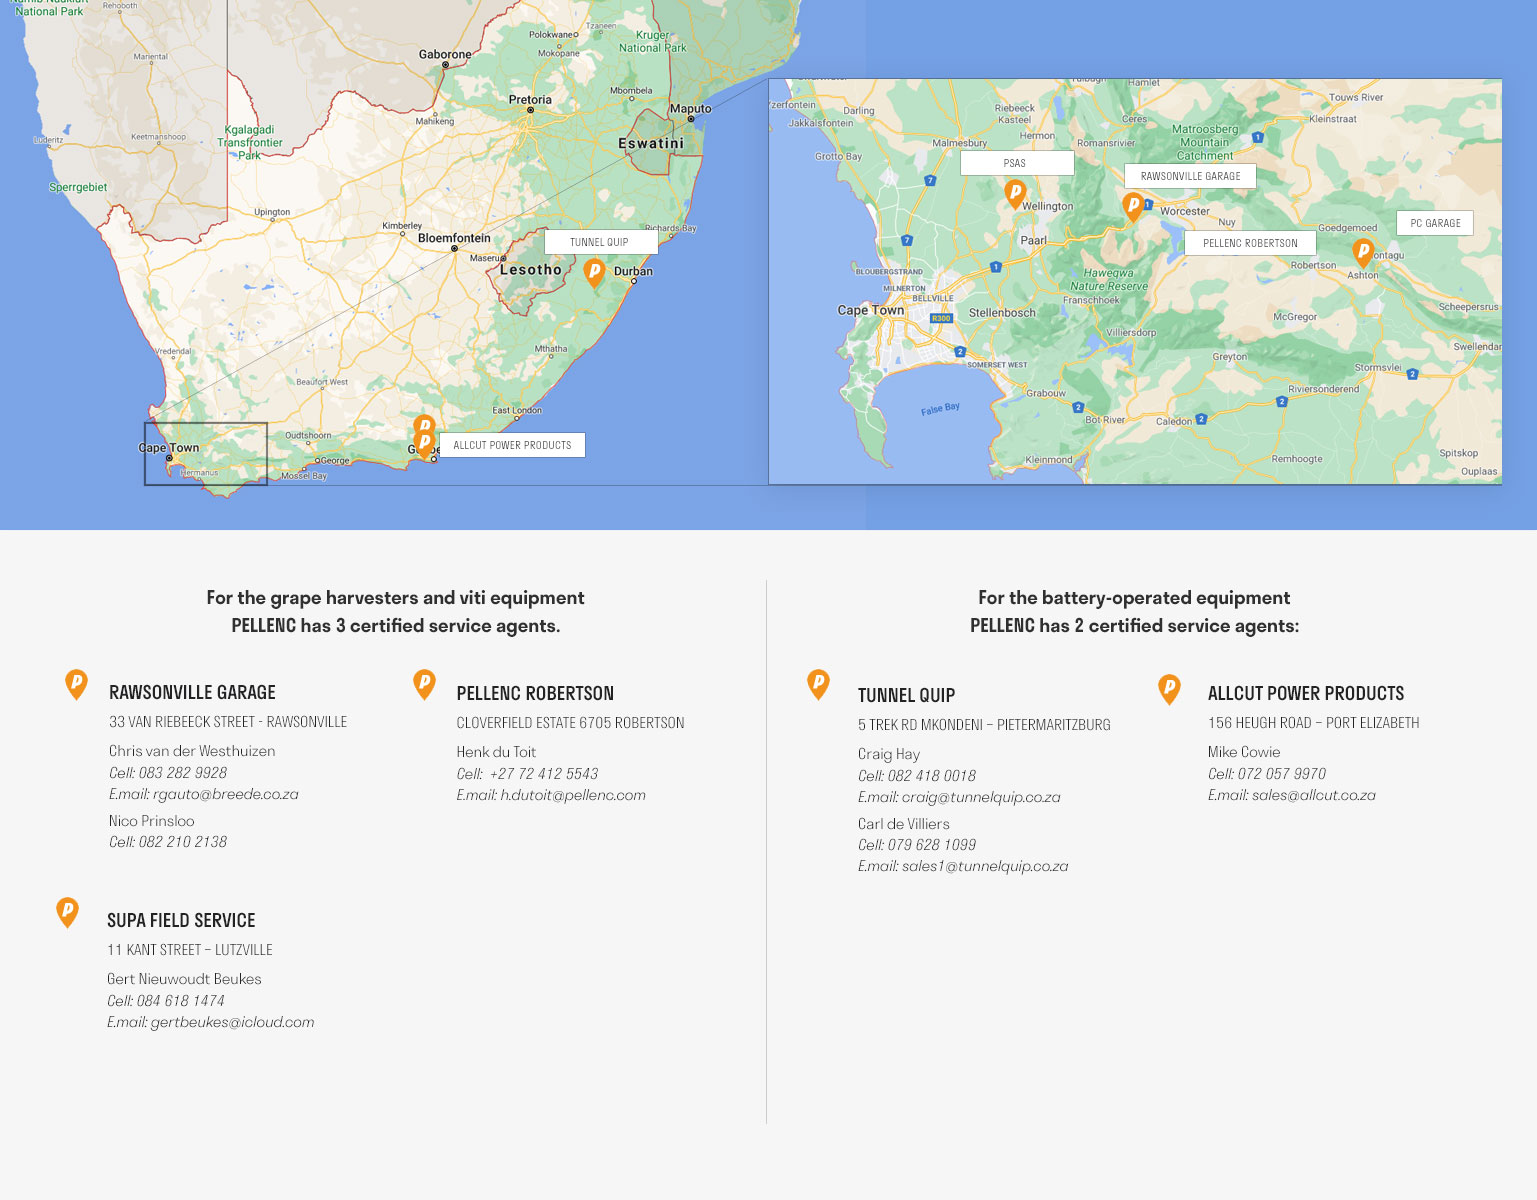The image size is (1537, 1200).
Task: Click address 33 Van Riebeeck Street - Rawsonville
Action: point(228,722)
